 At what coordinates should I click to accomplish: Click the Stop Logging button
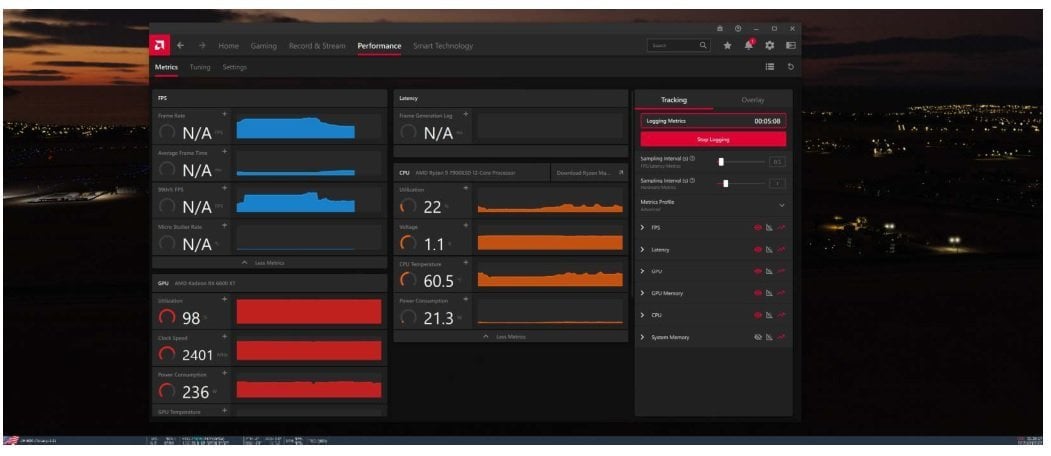tap(713, 139)
